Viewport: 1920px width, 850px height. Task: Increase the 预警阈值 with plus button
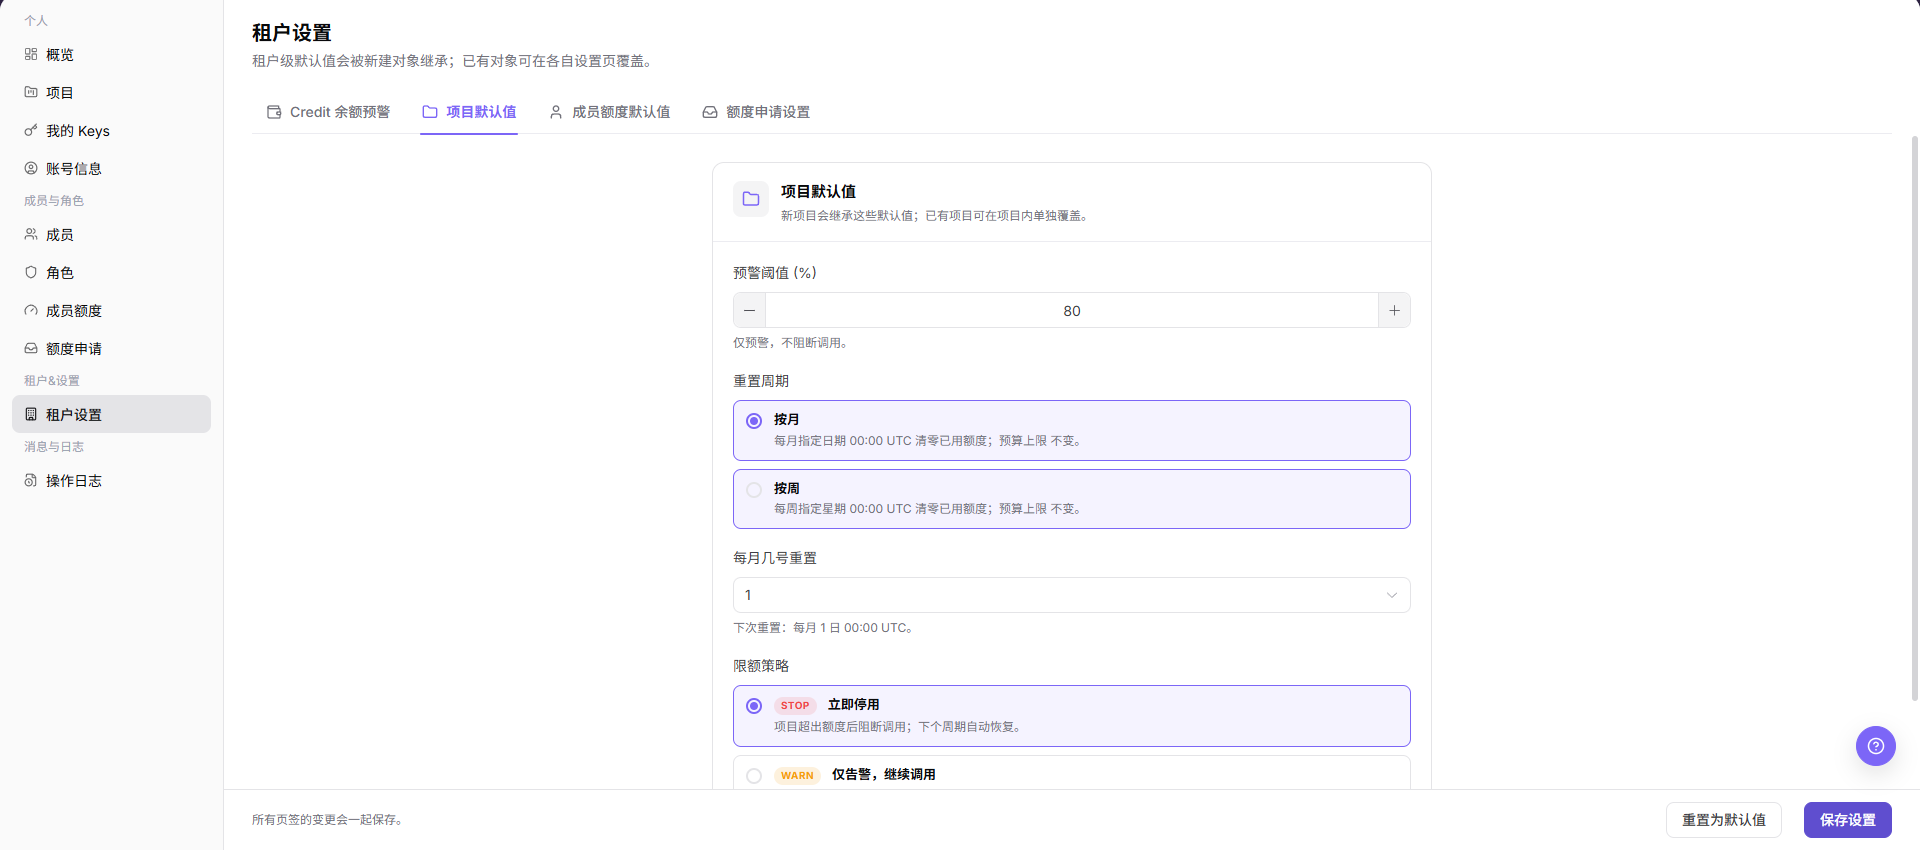[1394, 310]
